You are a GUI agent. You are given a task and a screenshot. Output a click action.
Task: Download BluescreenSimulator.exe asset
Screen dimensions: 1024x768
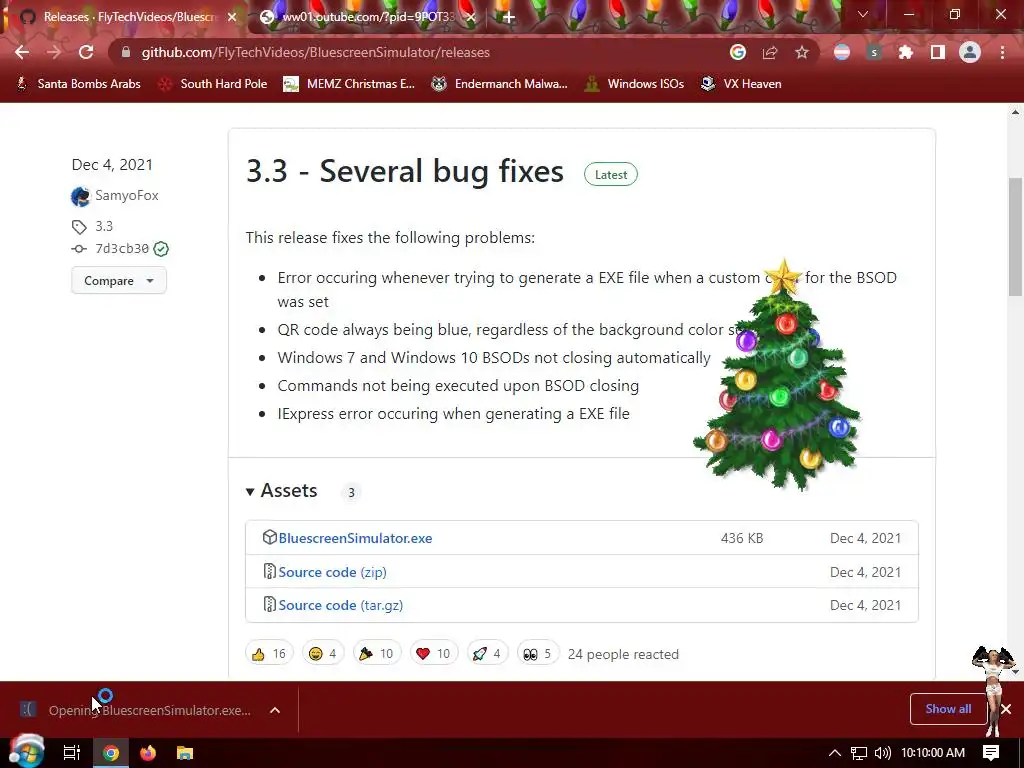click(x=355, y=538)
